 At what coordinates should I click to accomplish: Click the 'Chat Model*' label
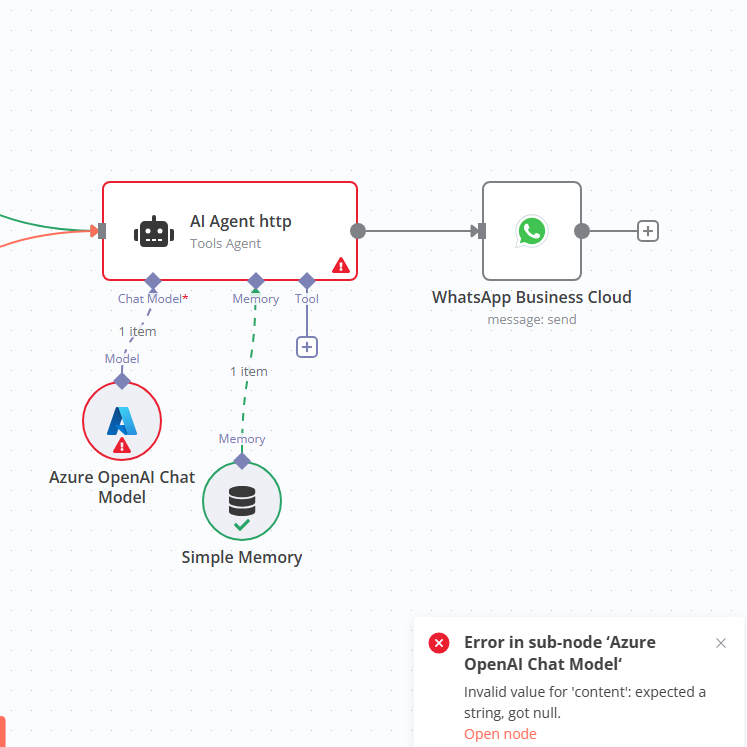153,299
